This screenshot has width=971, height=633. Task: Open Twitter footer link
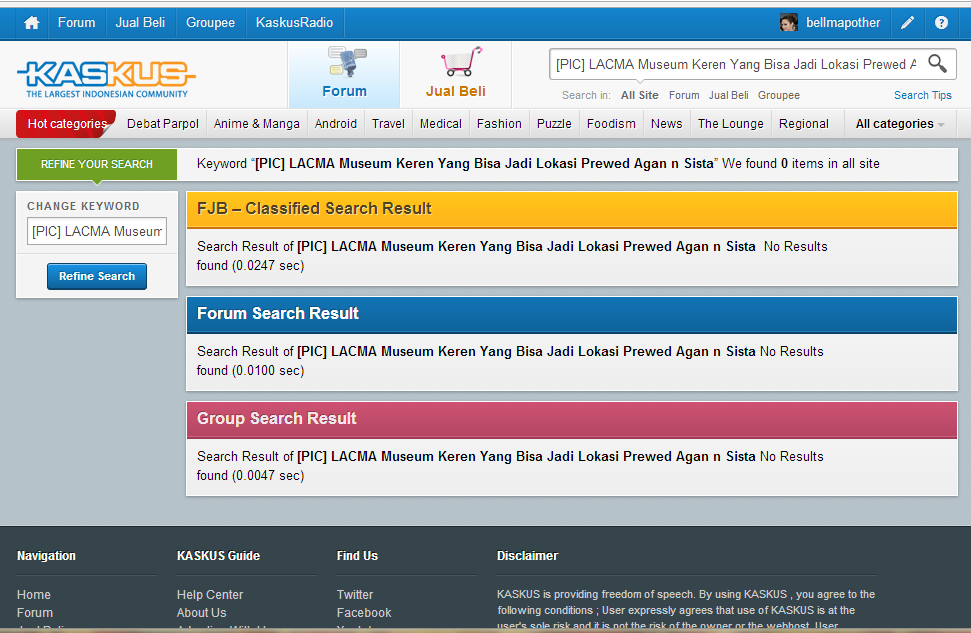(355, 595)
